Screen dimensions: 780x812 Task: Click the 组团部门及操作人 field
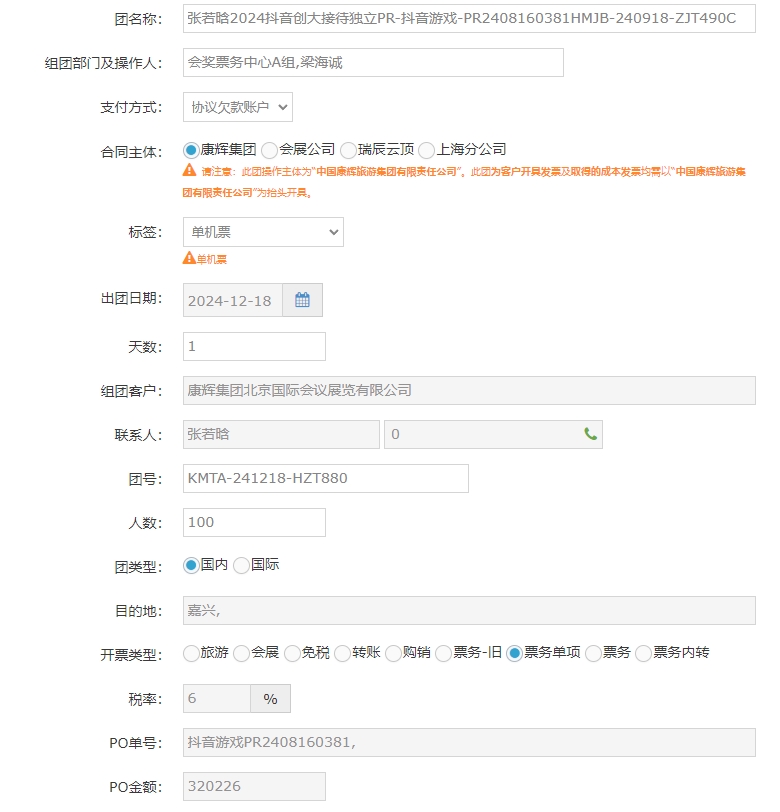click(x=373, y=62)
